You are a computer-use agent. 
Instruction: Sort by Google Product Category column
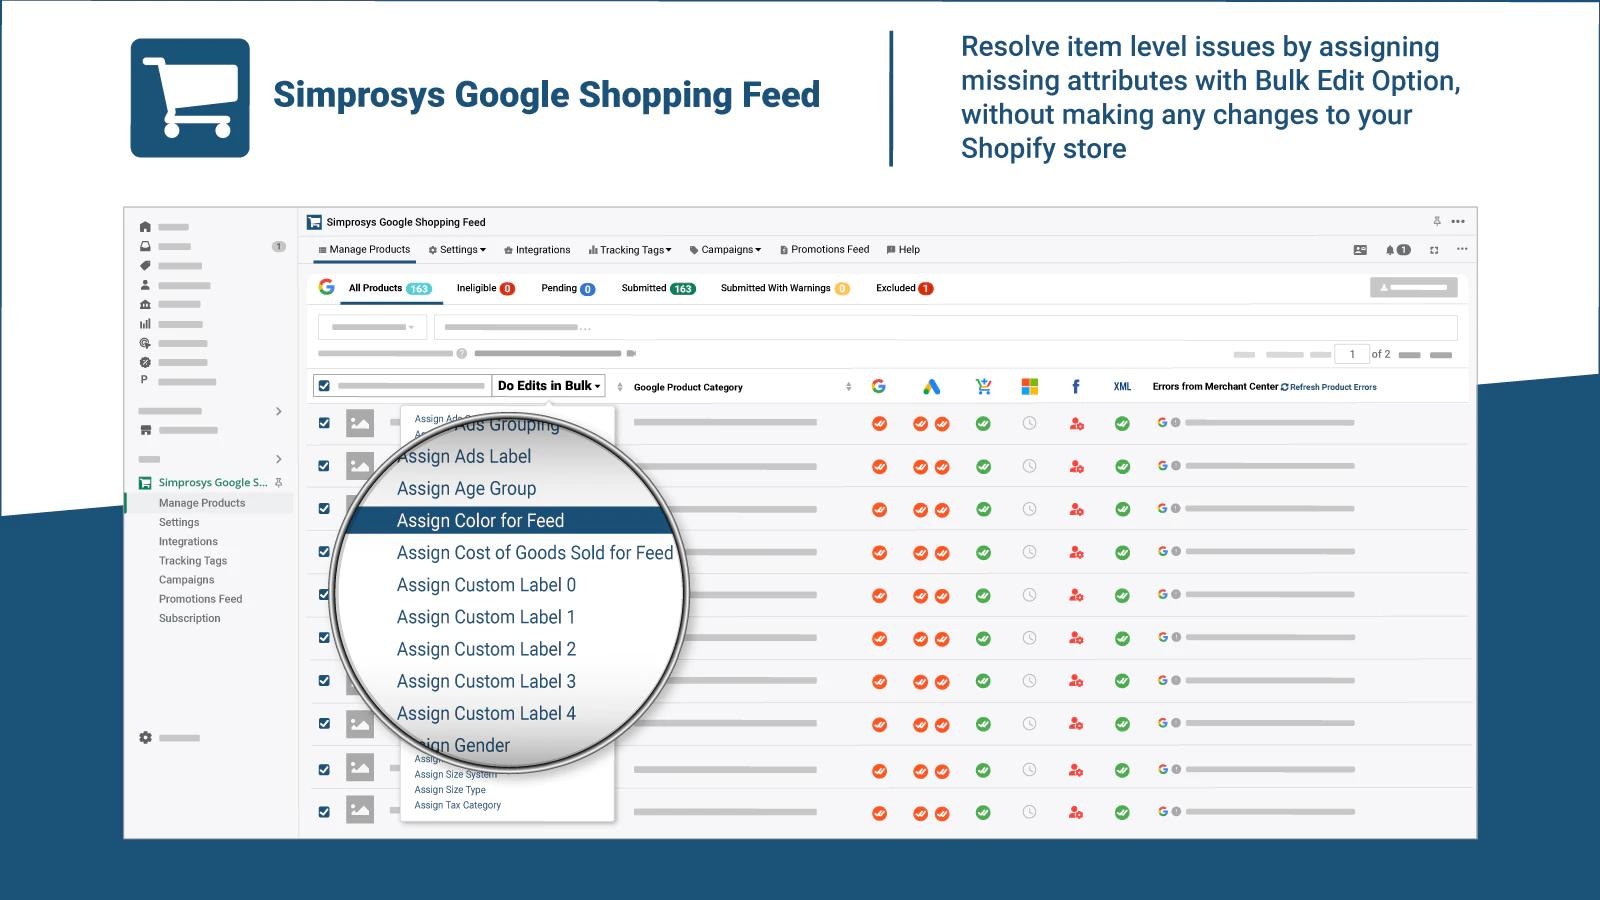(x=688, y=387)
